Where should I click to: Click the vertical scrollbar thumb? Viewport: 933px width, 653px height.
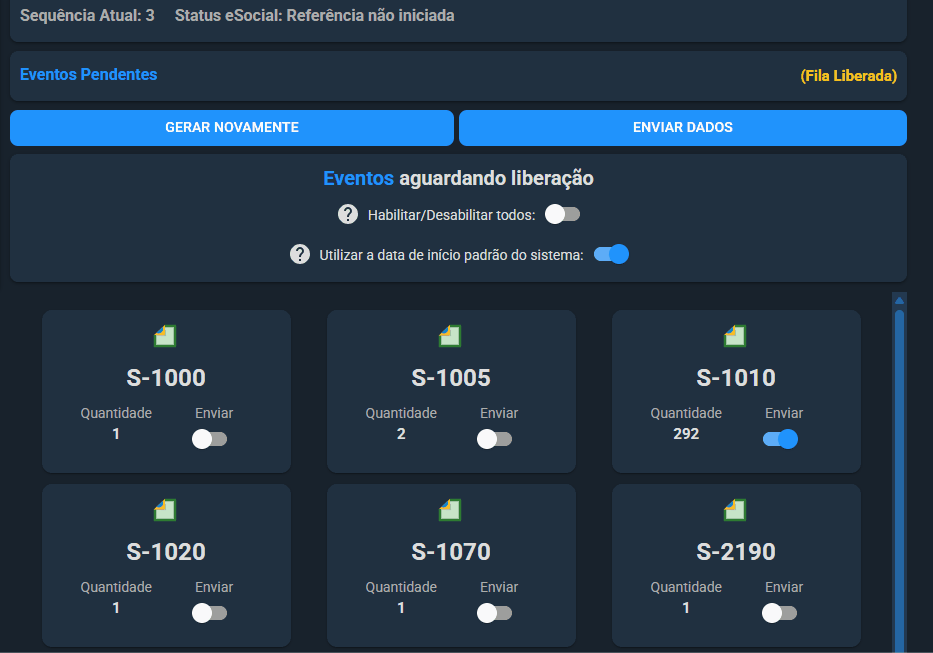click(899, 479)
